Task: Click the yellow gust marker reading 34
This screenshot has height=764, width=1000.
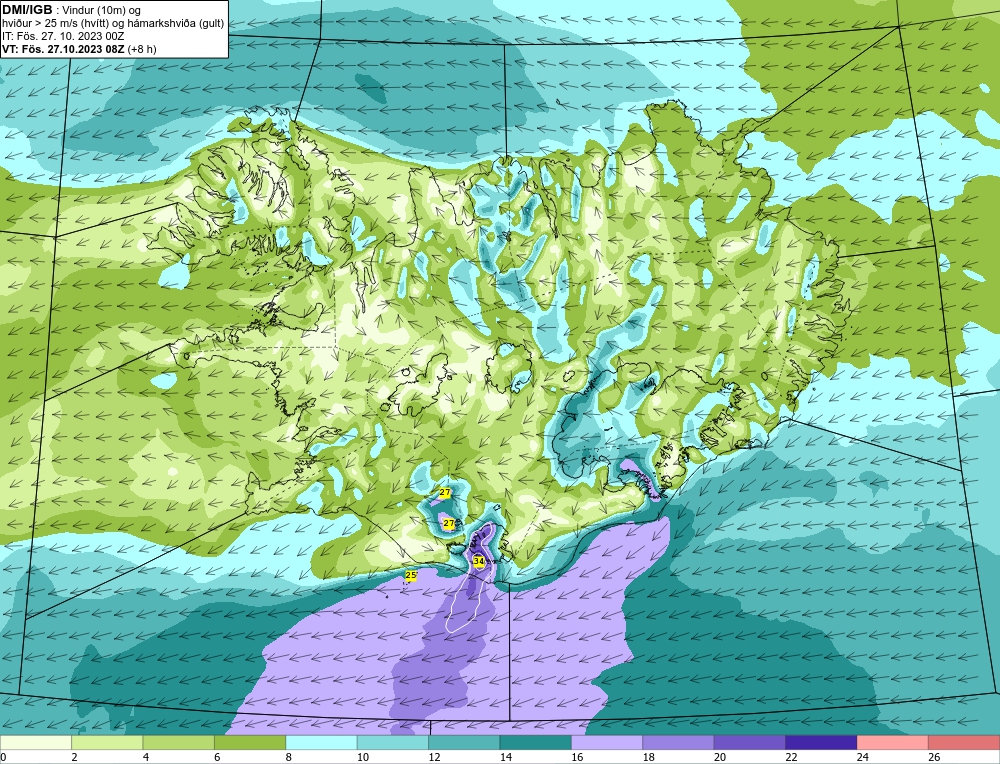Action: coord(480,561)
